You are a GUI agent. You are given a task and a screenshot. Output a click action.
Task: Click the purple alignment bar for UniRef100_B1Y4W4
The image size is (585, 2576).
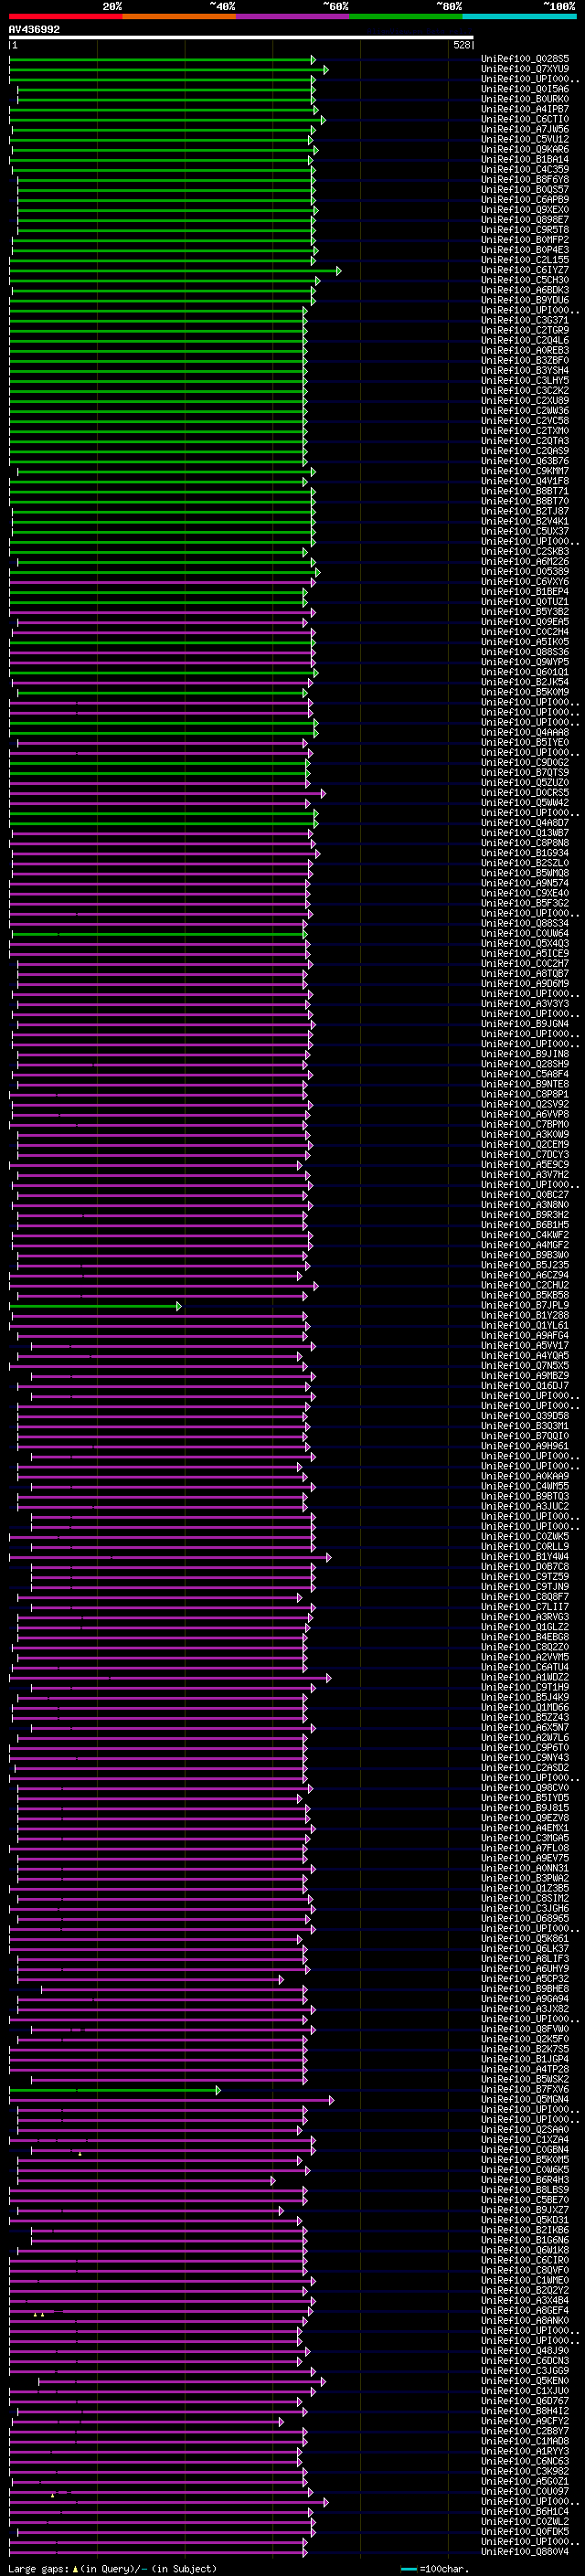(170, 1556)
